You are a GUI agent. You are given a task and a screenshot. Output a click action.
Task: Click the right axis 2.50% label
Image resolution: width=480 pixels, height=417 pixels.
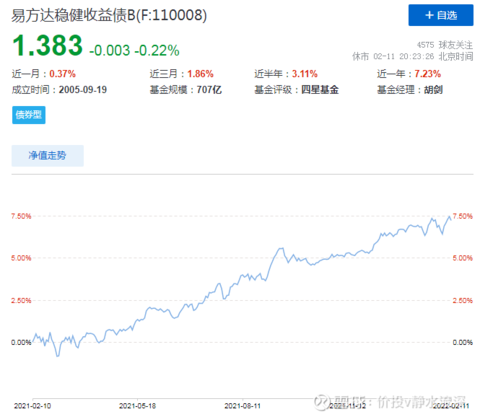[x=462, y=300]
